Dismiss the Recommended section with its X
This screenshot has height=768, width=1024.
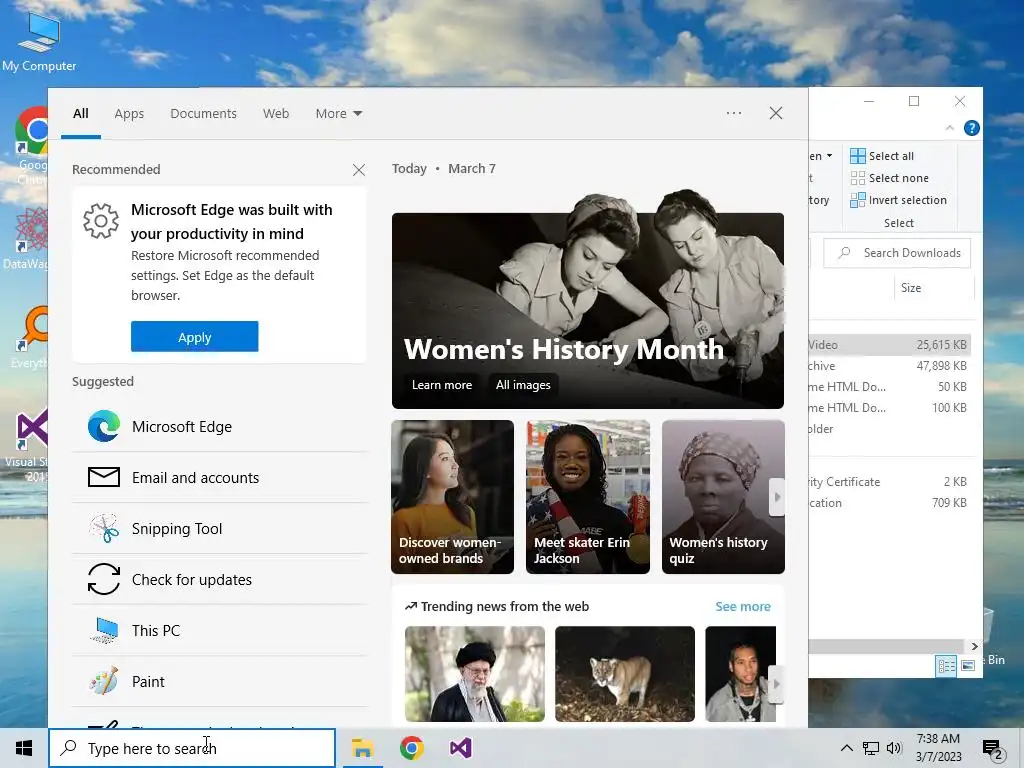tap(359, 170)
